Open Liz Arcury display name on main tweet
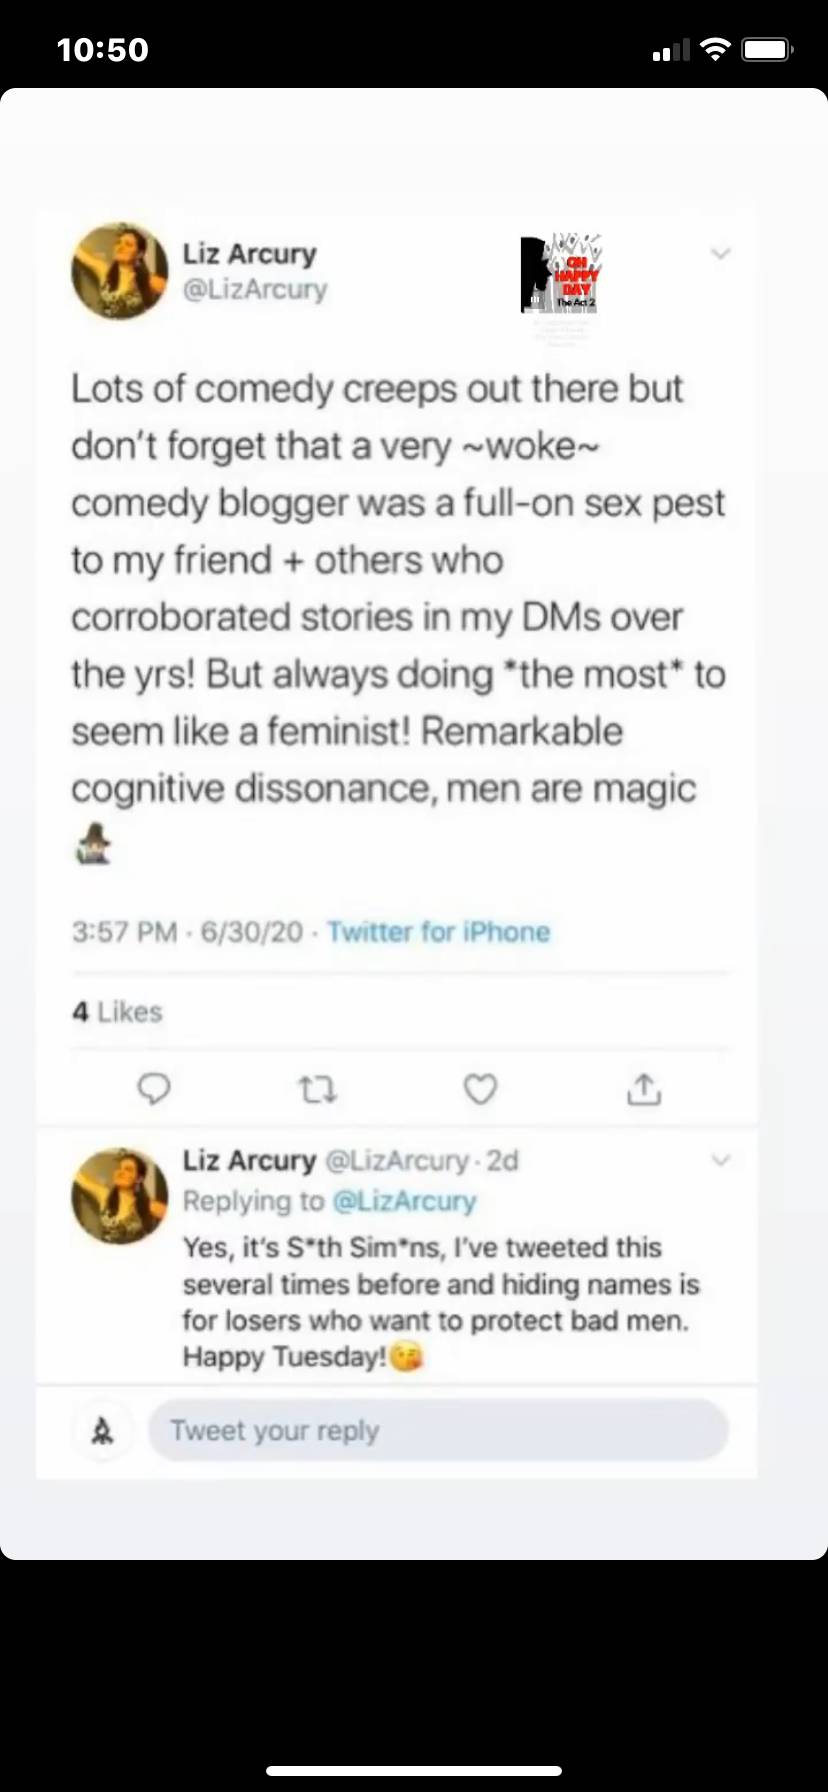828x1792 pixels. pos(249,254)
